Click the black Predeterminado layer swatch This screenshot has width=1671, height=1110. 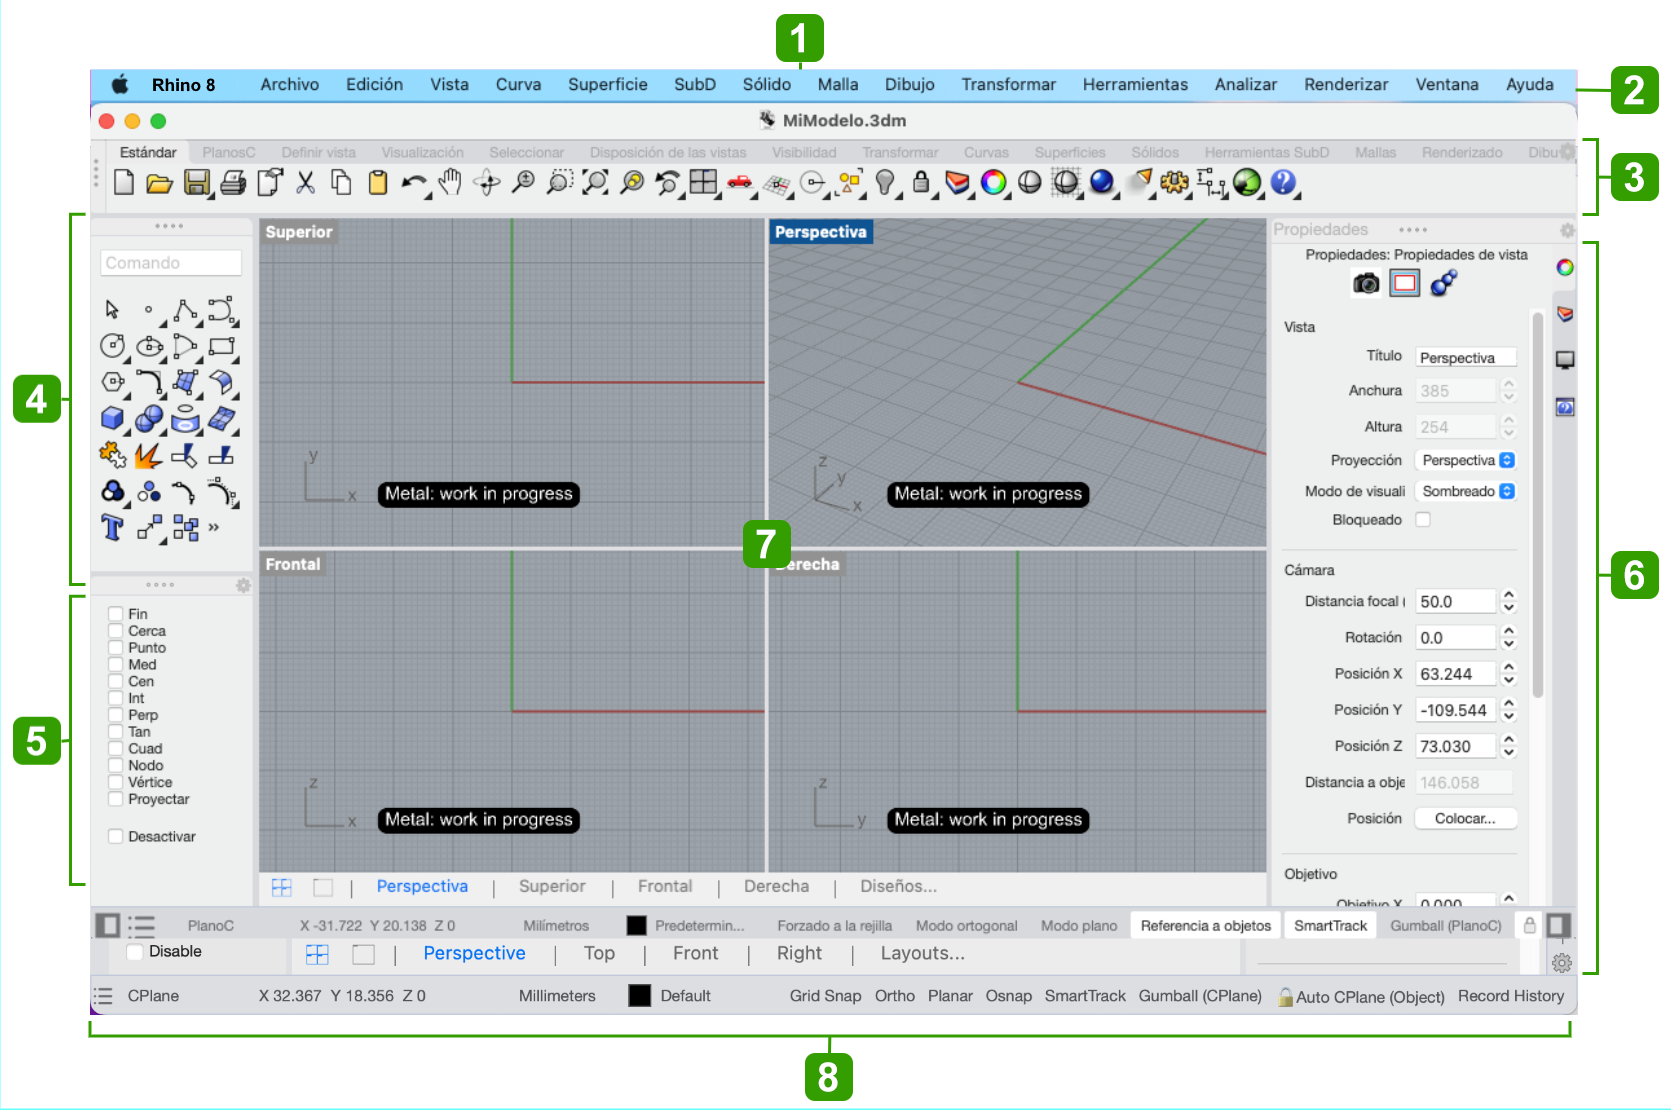click(x=636, y=926)
